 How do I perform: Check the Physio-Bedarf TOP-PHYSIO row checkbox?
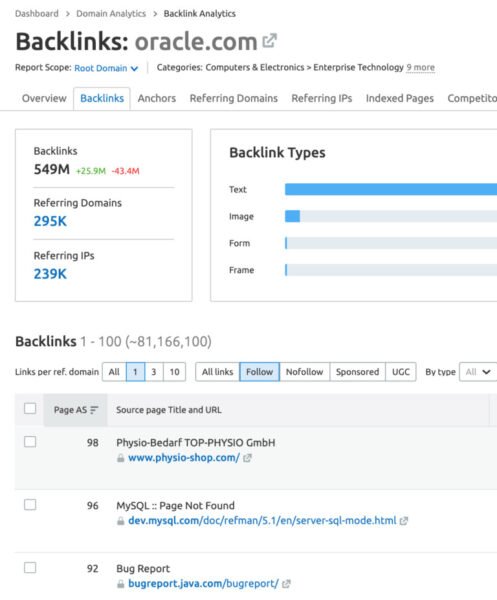[30, 442]
